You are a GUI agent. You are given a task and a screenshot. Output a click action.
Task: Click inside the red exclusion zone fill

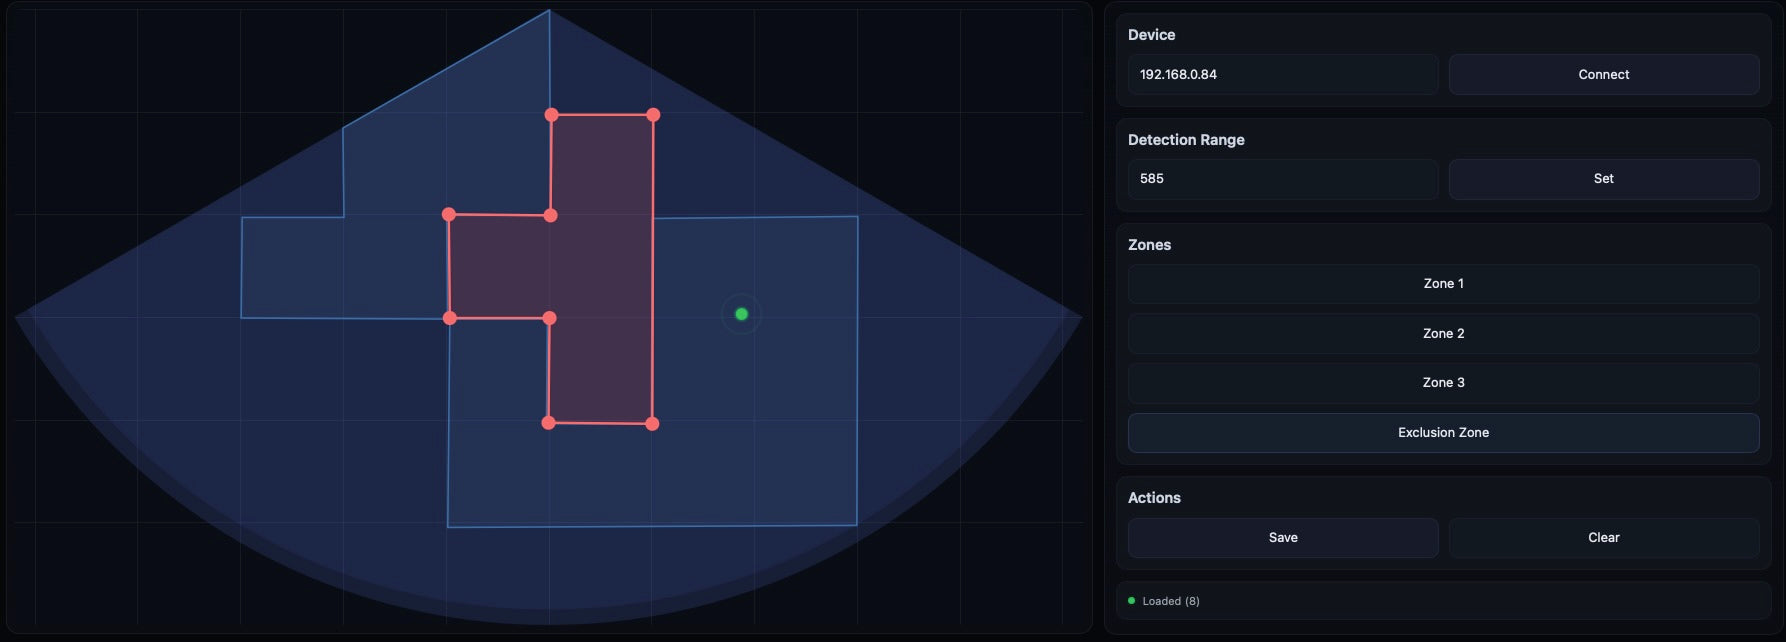click(x=601, y=268)
